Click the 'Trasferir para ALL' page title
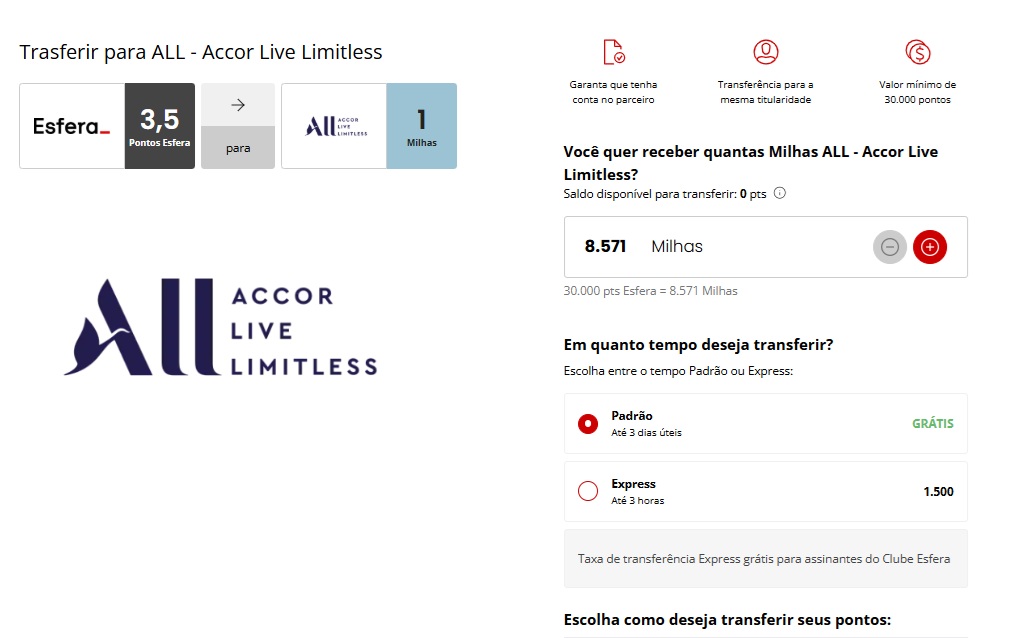1019x638 pixels. pyautogui.click(x=201, y=52)
